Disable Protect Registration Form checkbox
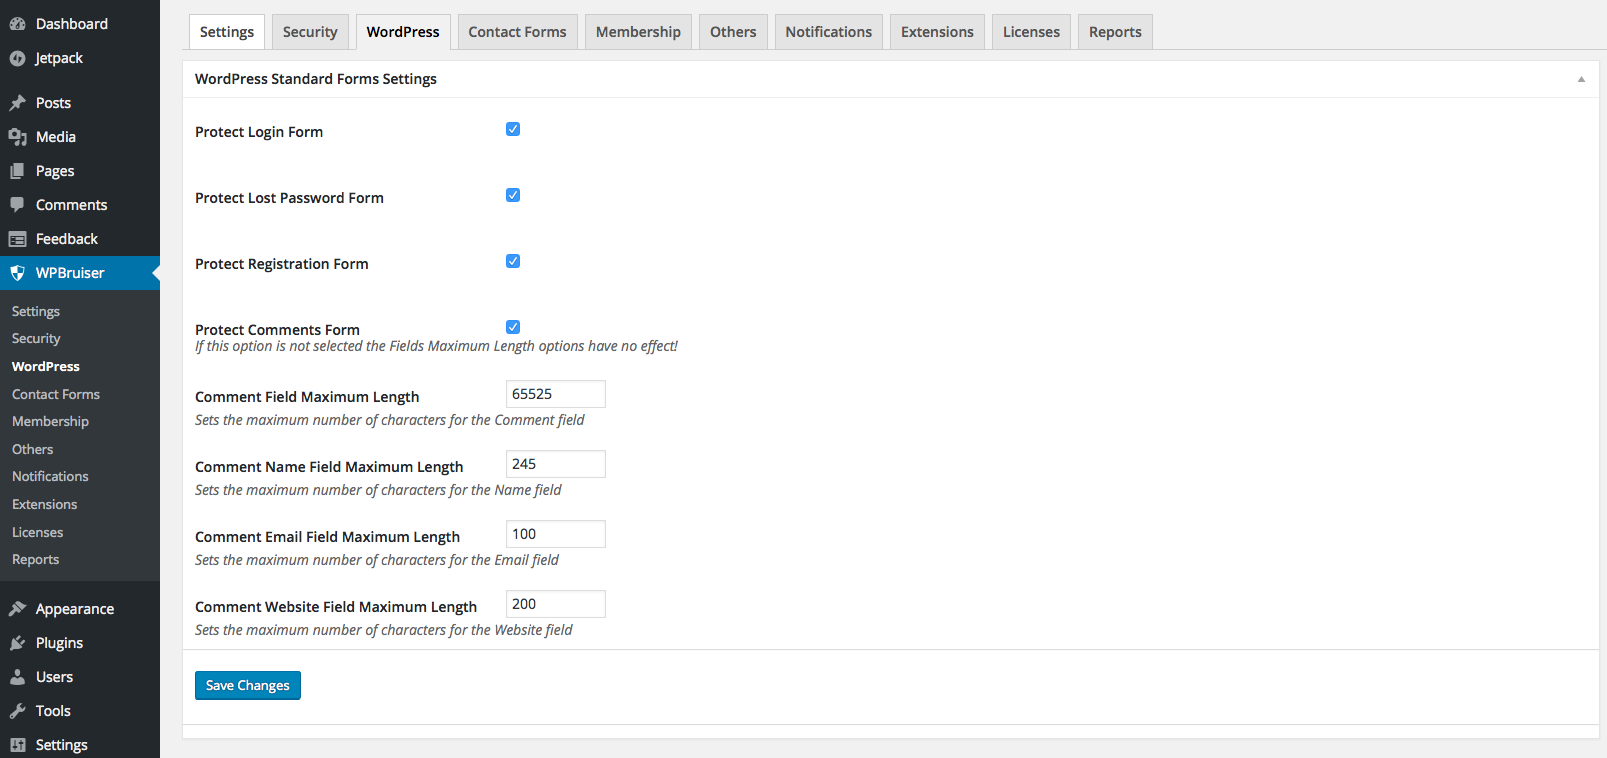 (513, 261)
